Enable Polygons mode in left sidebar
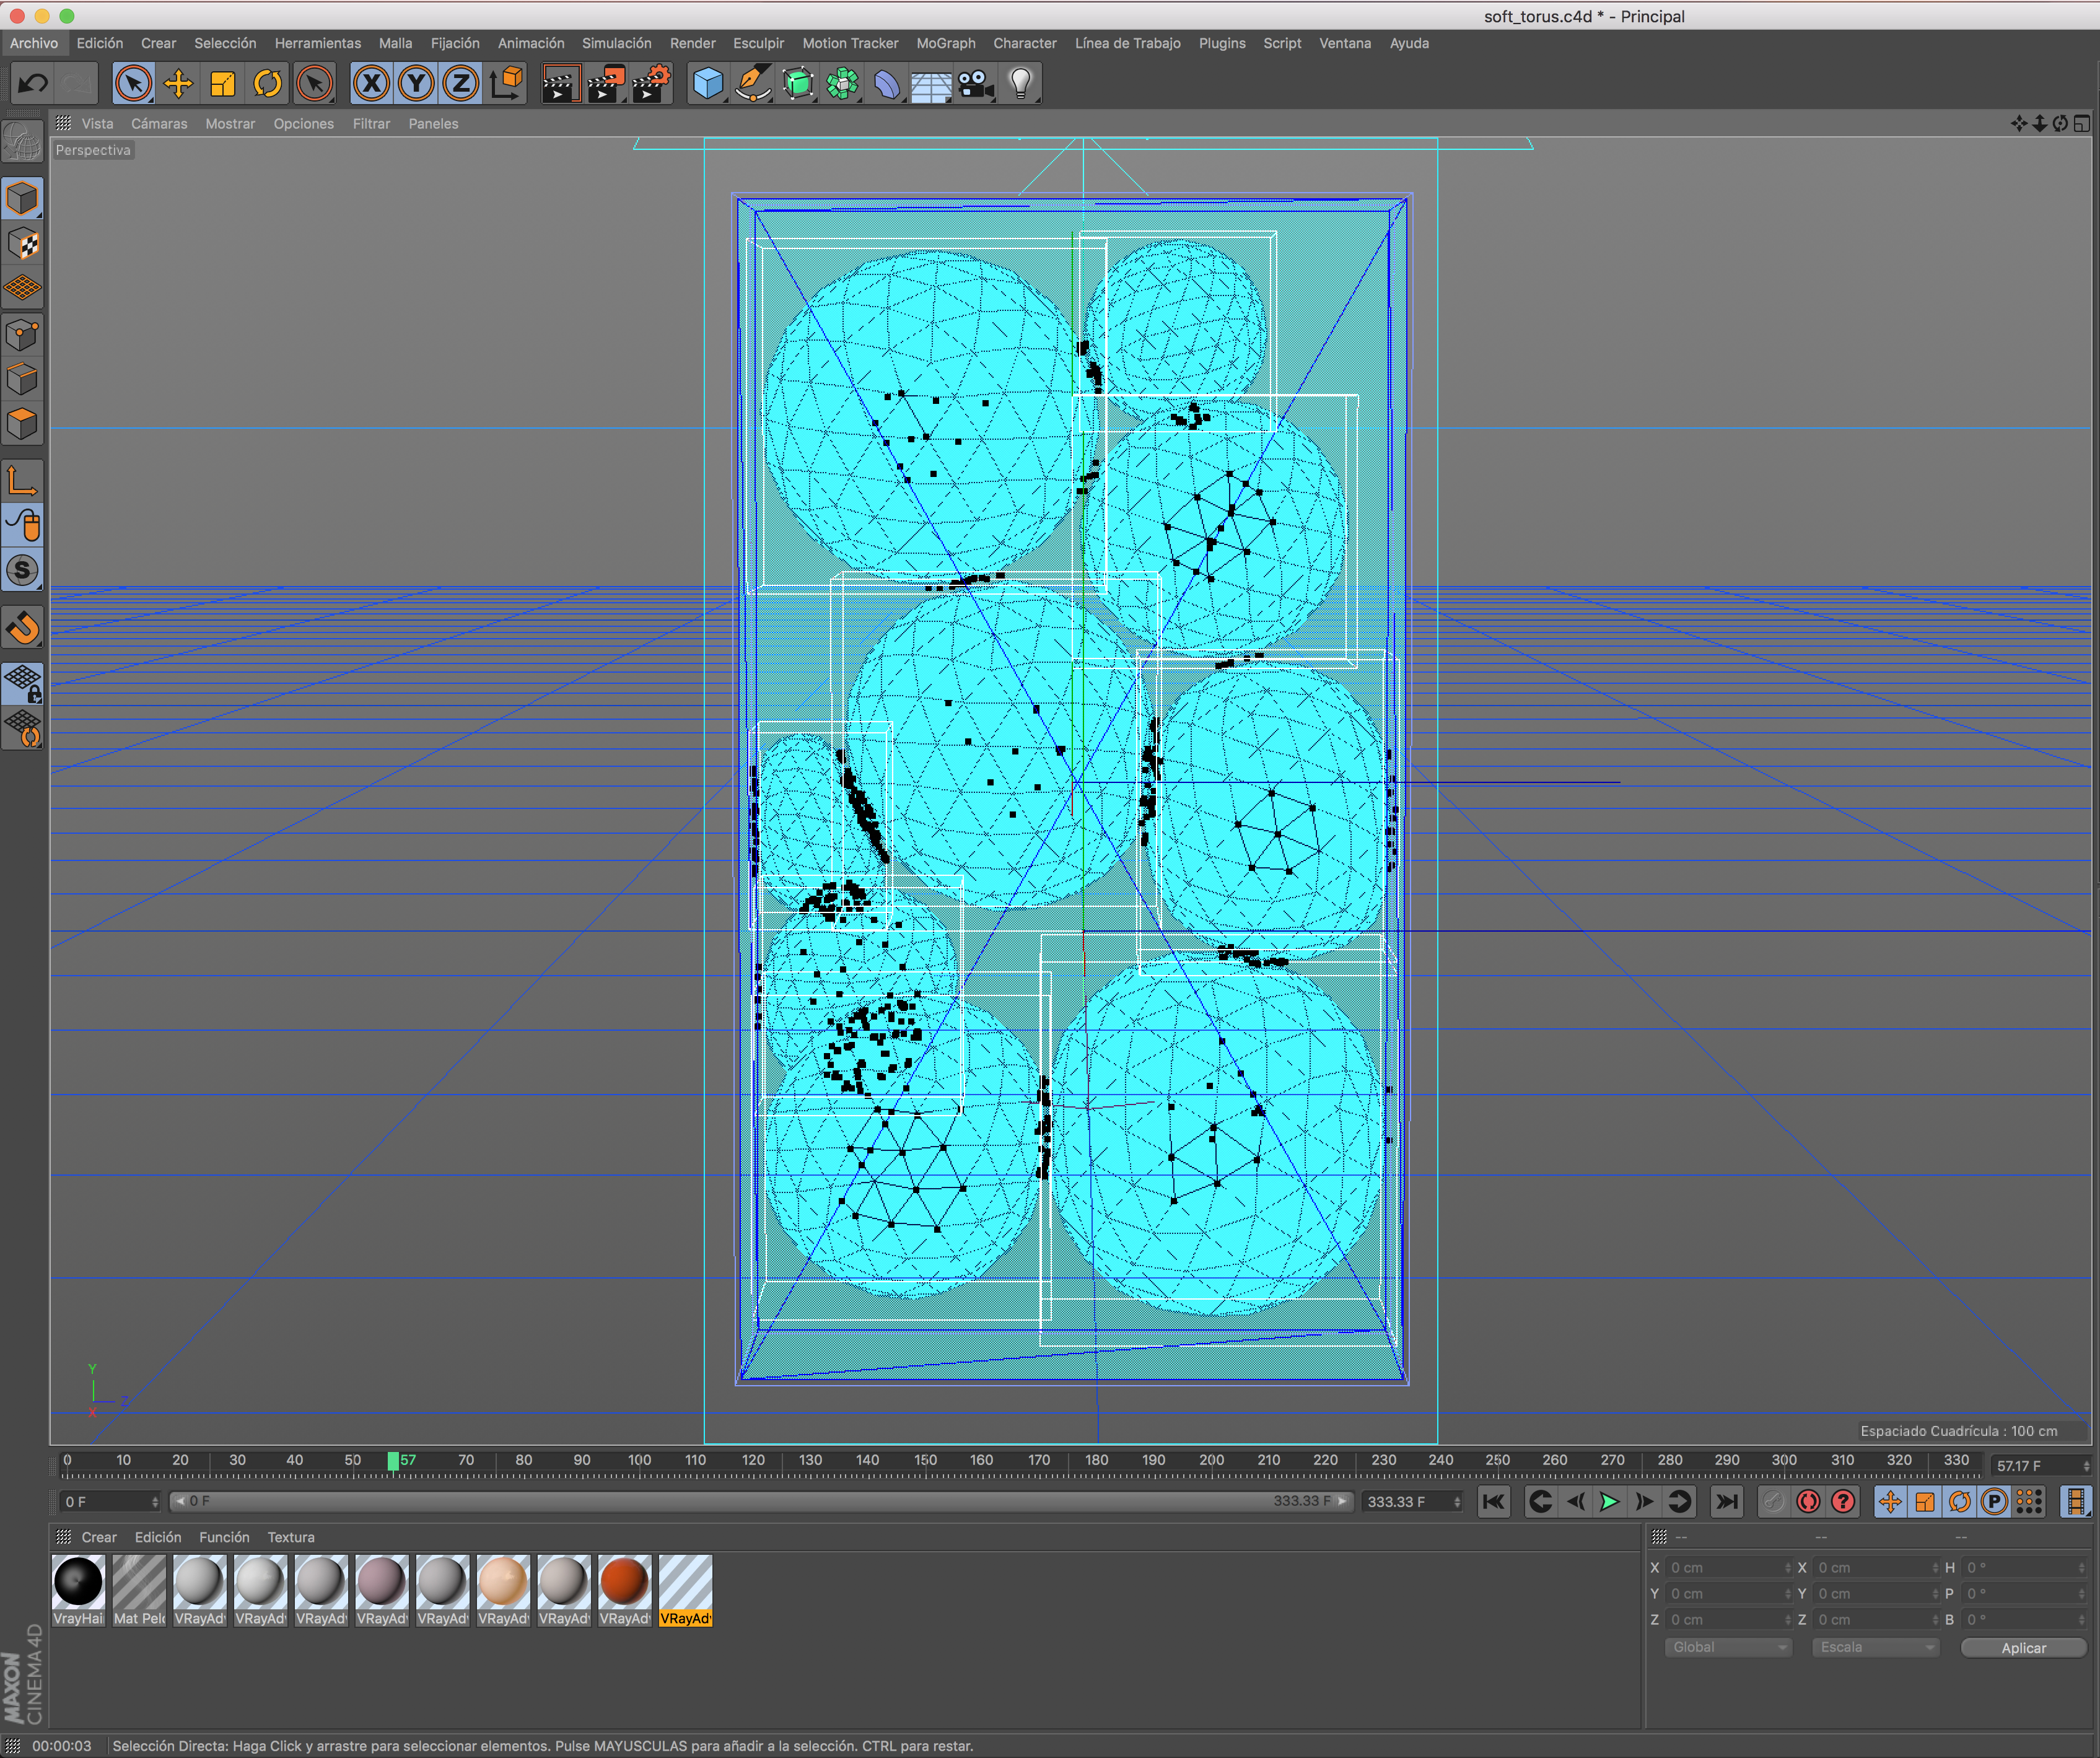Viewport: 2100px width, 1758px height. 22,424
